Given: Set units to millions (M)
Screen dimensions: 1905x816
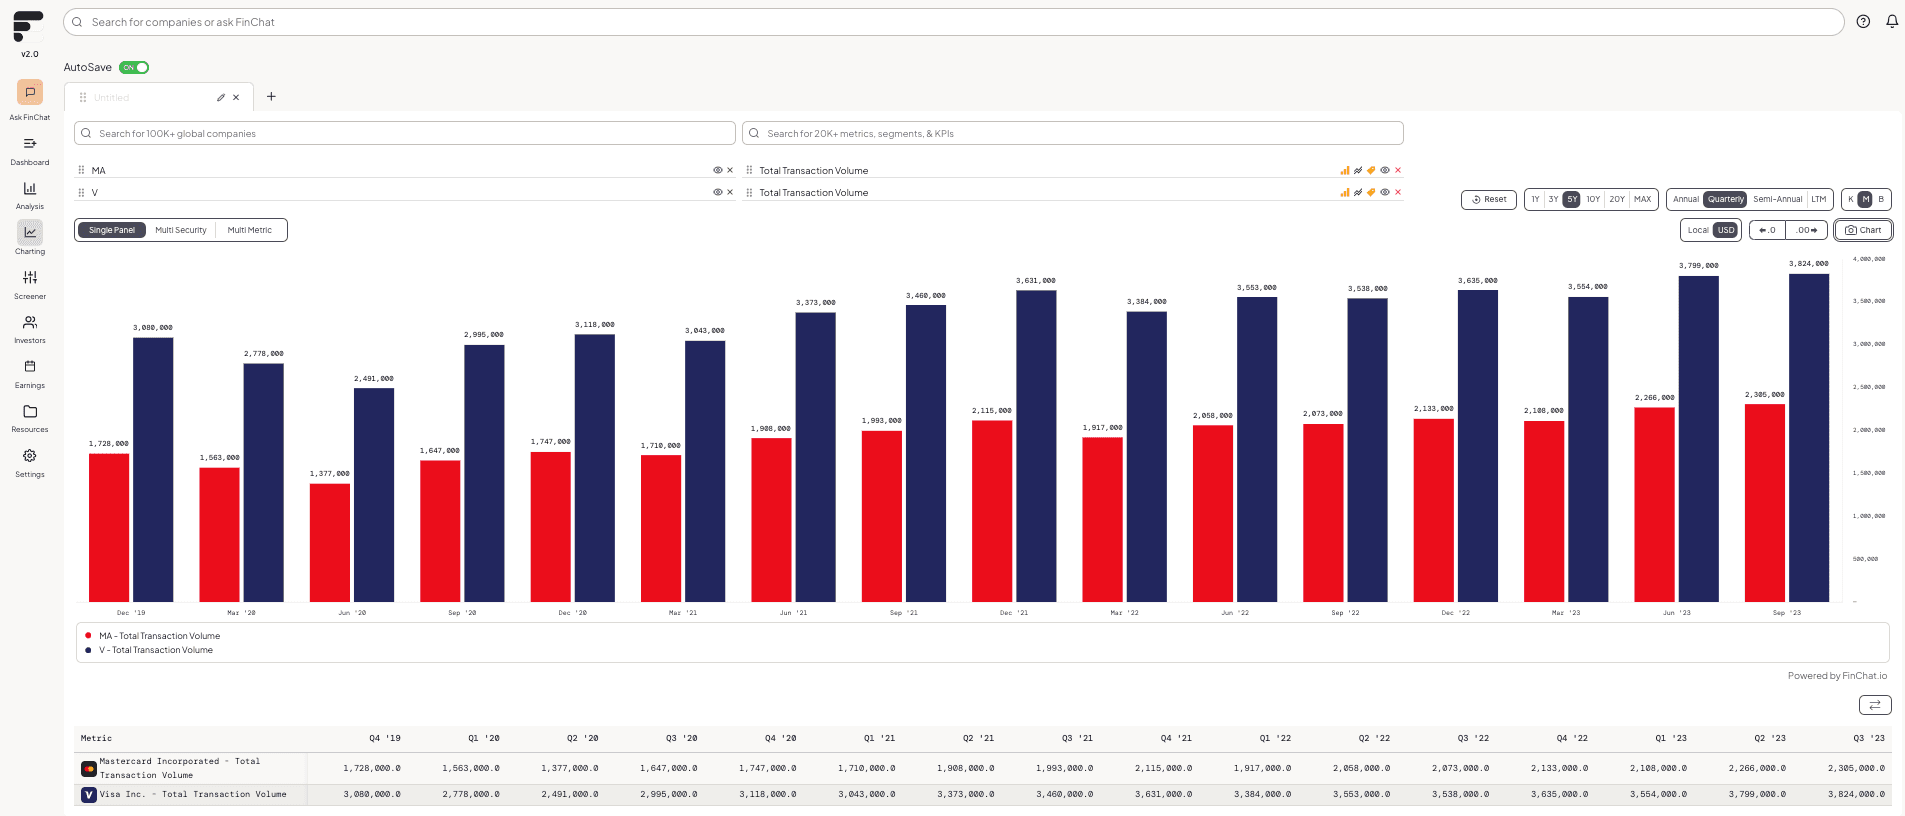Looking at the screenshot, I should tap(1865, 199).
